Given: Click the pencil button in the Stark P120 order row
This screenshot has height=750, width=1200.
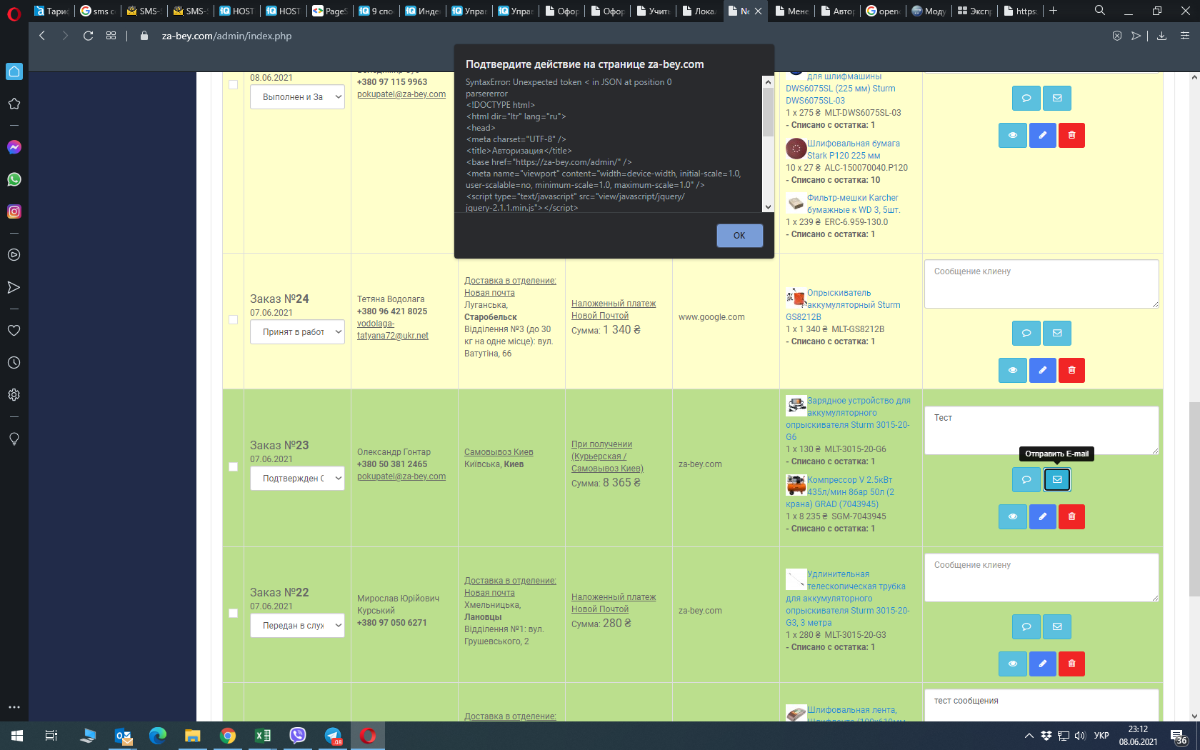Looking at the screenshot, I should pyautogui.click(x=1042, y=135).
